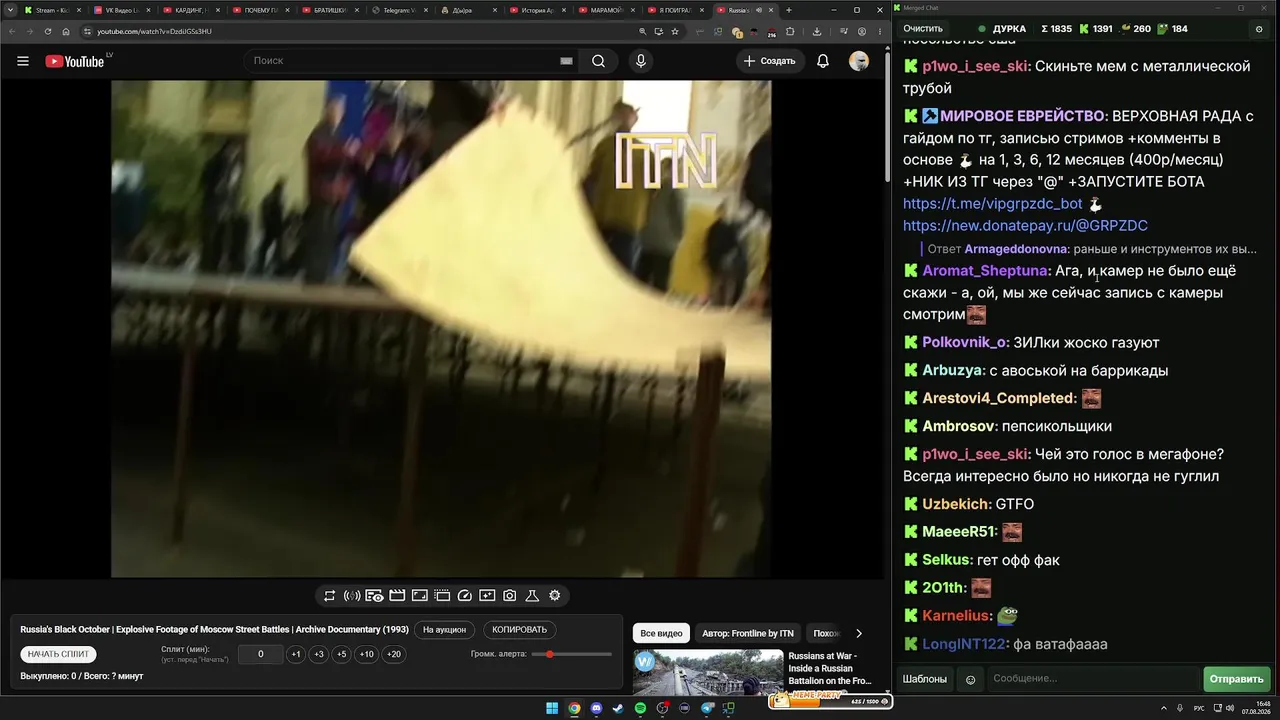This screenshot has width=1280, height=720.
Task: Click 'Очистить' in Merged Chat
Action: 923,29
